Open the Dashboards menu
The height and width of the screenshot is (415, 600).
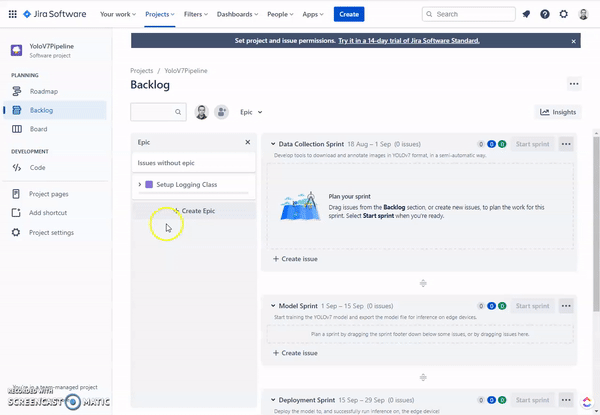coord(237,14)
